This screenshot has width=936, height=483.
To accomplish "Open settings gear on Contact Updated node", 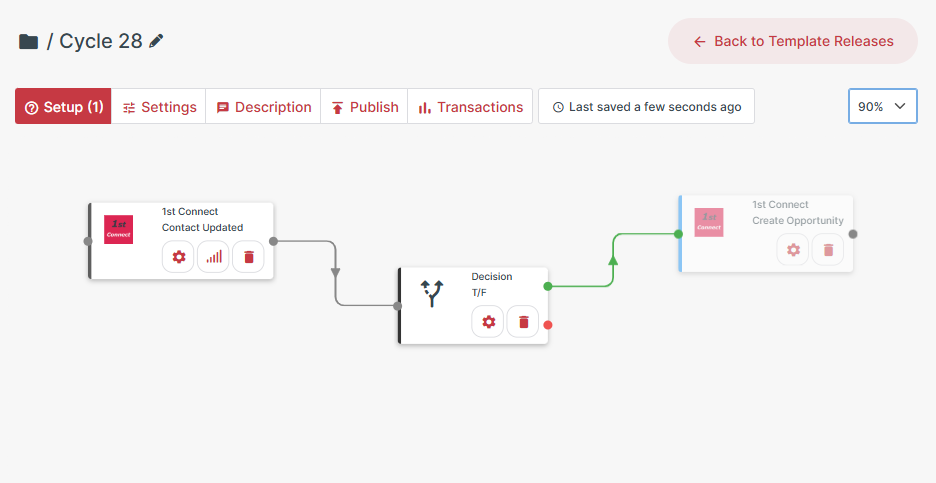I will tap(179, 257).
